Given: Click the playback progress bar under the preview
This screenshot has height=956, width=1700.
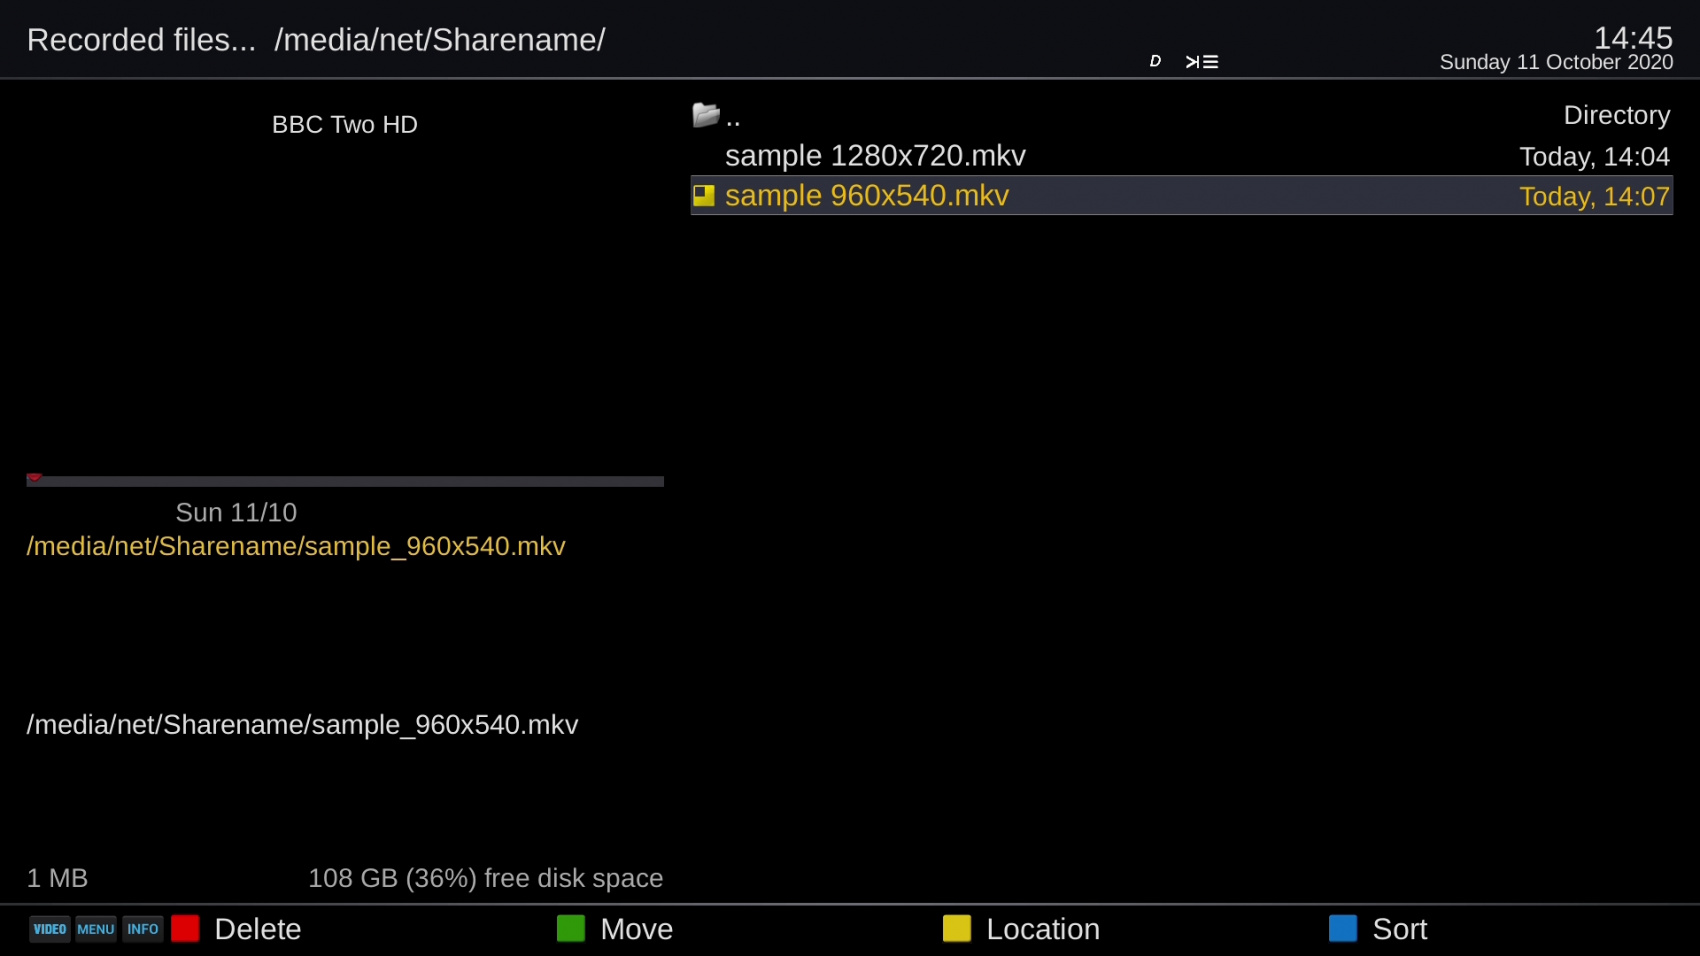Looking at the screenshot, I should click(345, 481).
